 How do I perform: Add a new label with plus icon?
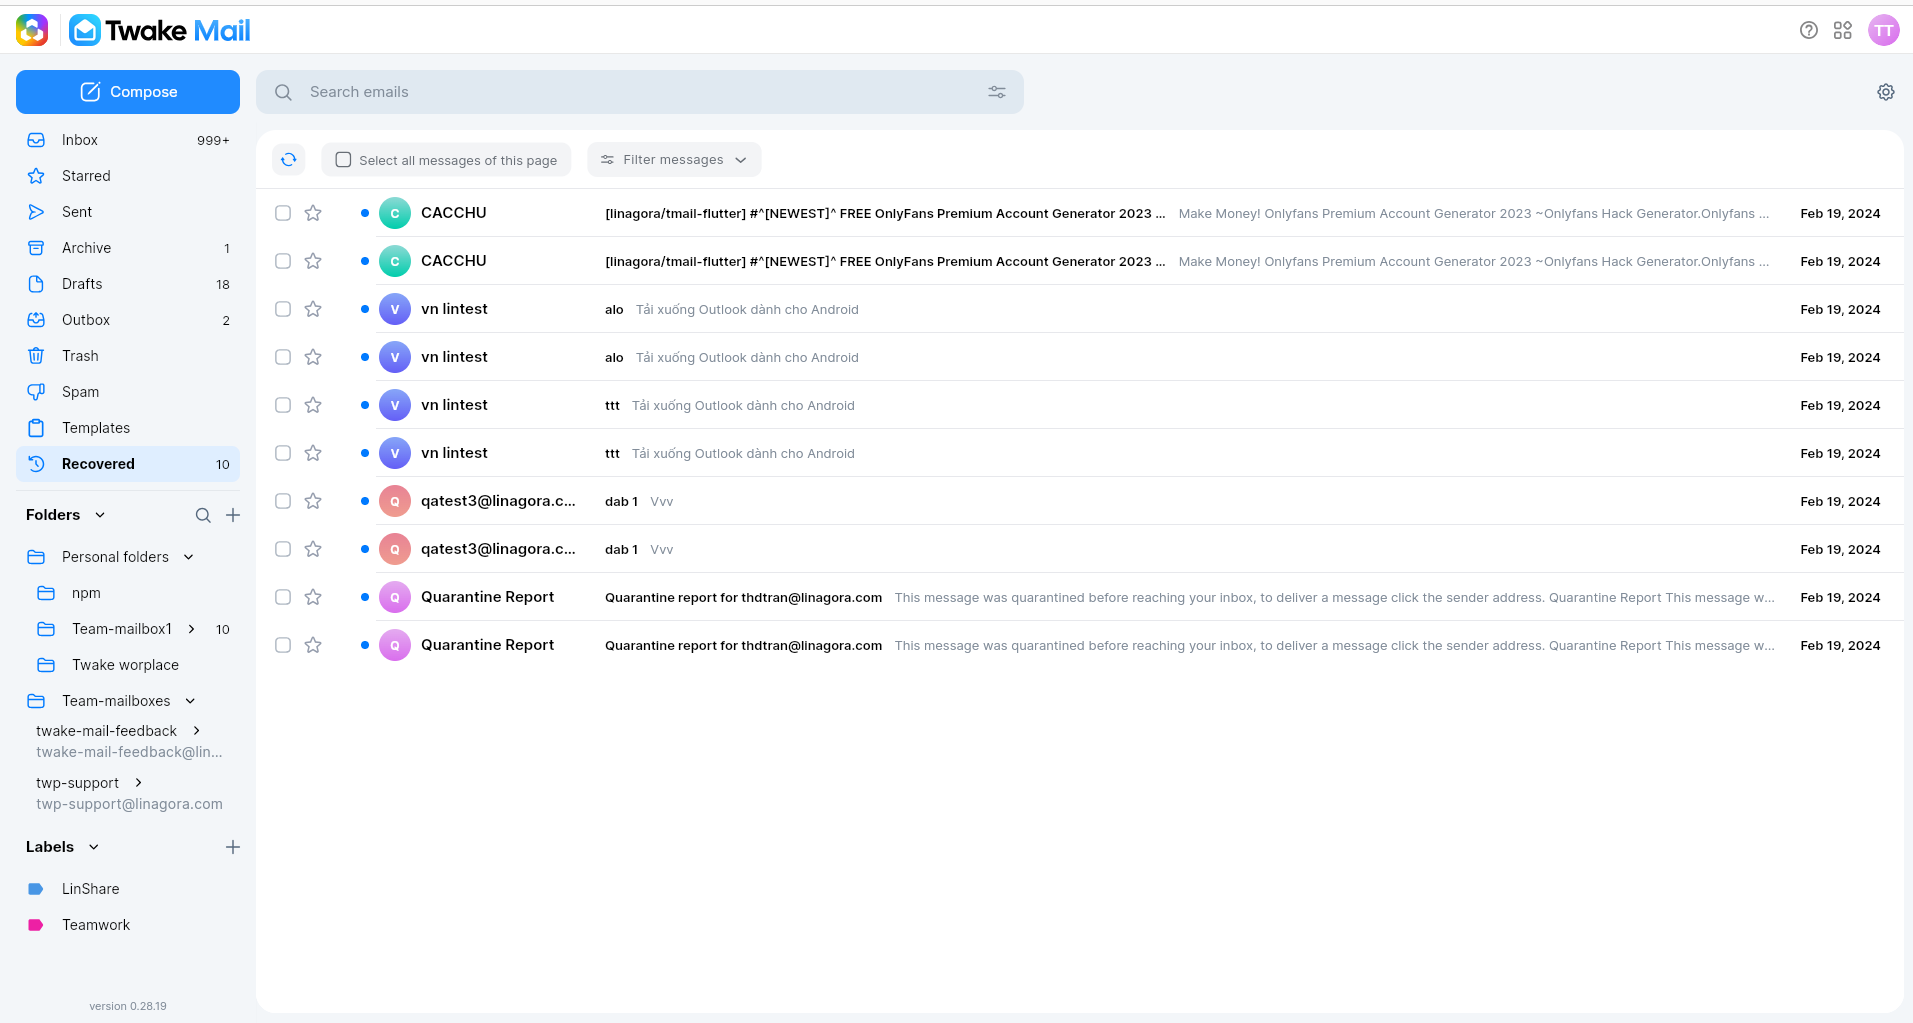tap(233, 847)
